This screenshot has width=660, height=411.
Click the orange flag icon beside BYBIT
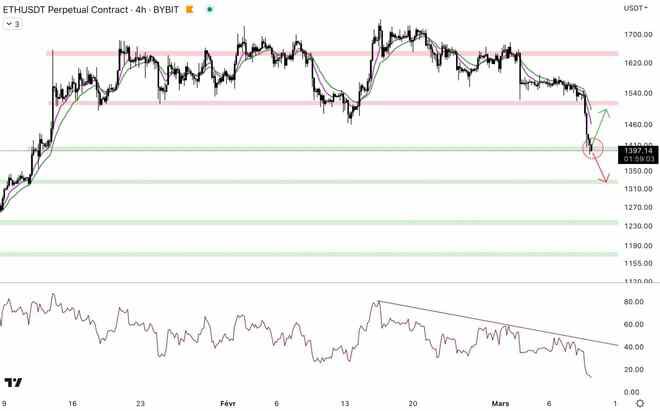190,9
